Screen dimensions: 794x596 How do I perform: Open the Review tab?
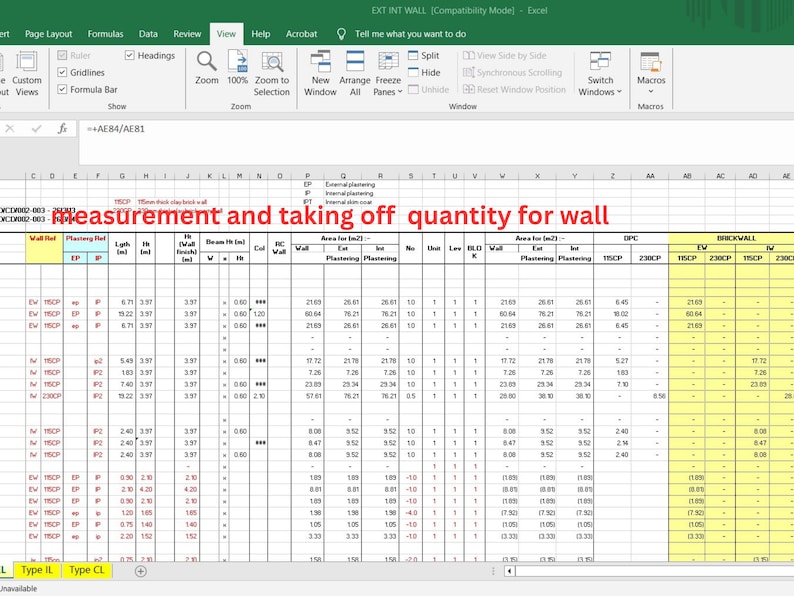coord(187,34)
